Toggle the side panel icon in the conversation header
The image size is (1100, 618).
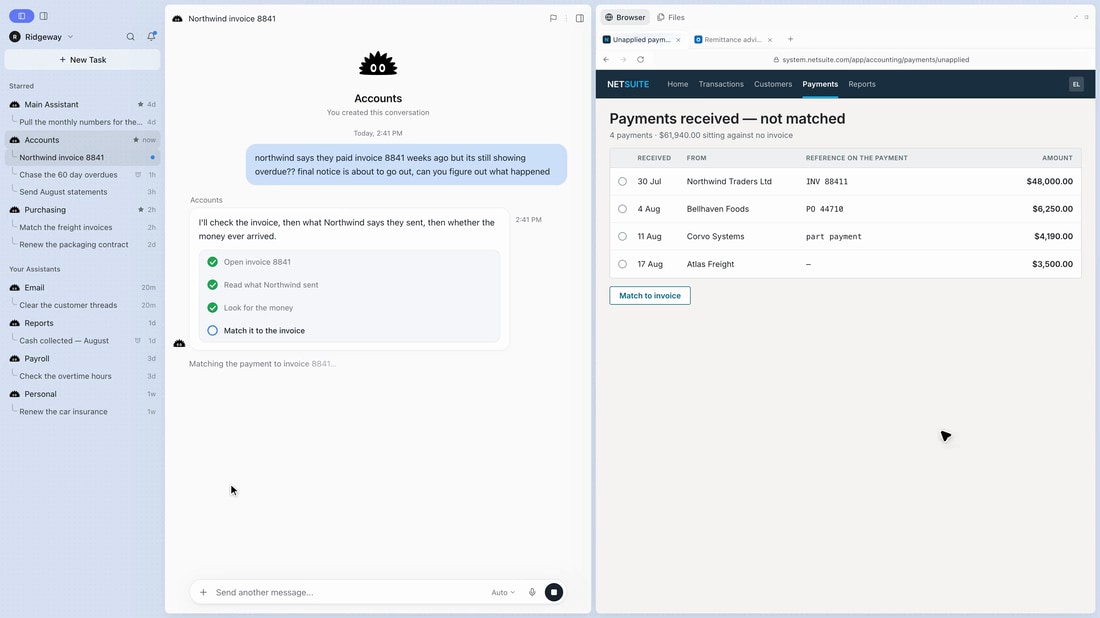pos(579,18)
